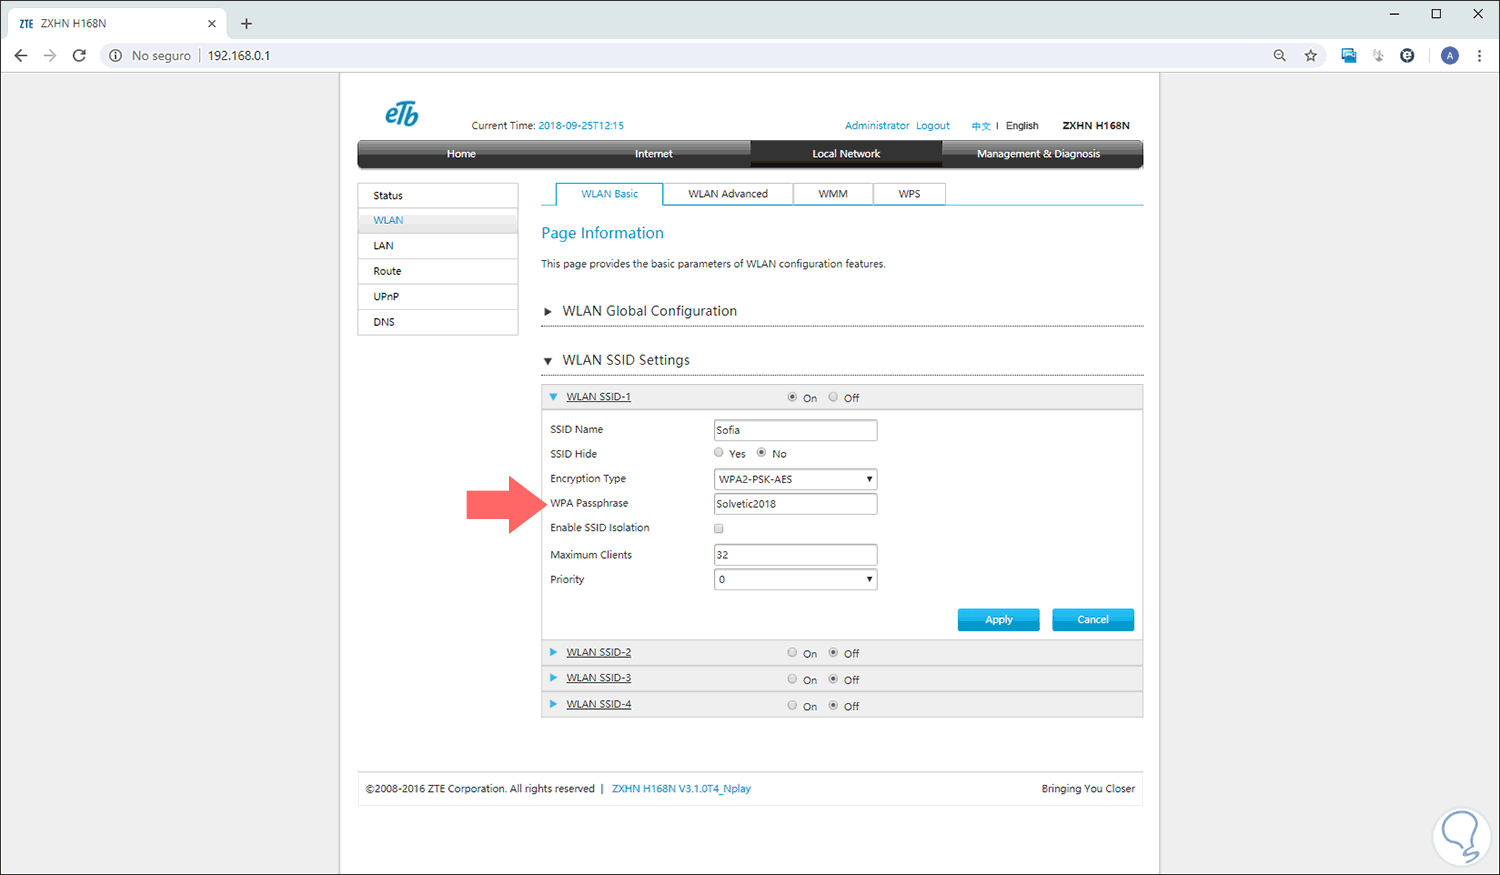Screen dimensions: 1500x875
Task: Turn WLAN SSID-3 Off
Action: pyautogui.click(x=833, y=679)
